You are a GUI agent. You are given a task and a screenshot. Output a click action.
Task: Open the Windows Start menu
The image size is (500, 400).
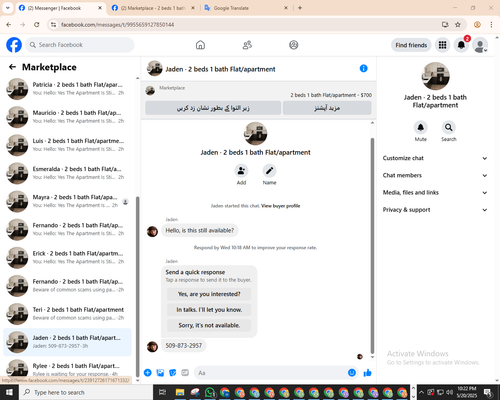9,392
